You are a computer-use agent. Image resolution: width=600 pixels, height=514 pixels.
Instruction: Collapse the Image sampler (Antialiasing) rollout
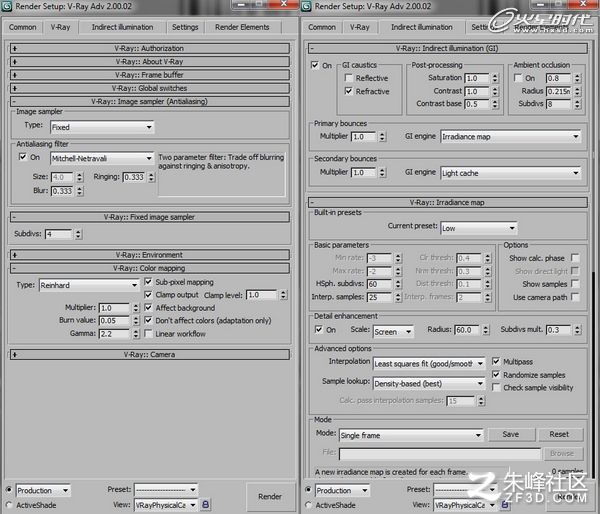coord(149,101)
